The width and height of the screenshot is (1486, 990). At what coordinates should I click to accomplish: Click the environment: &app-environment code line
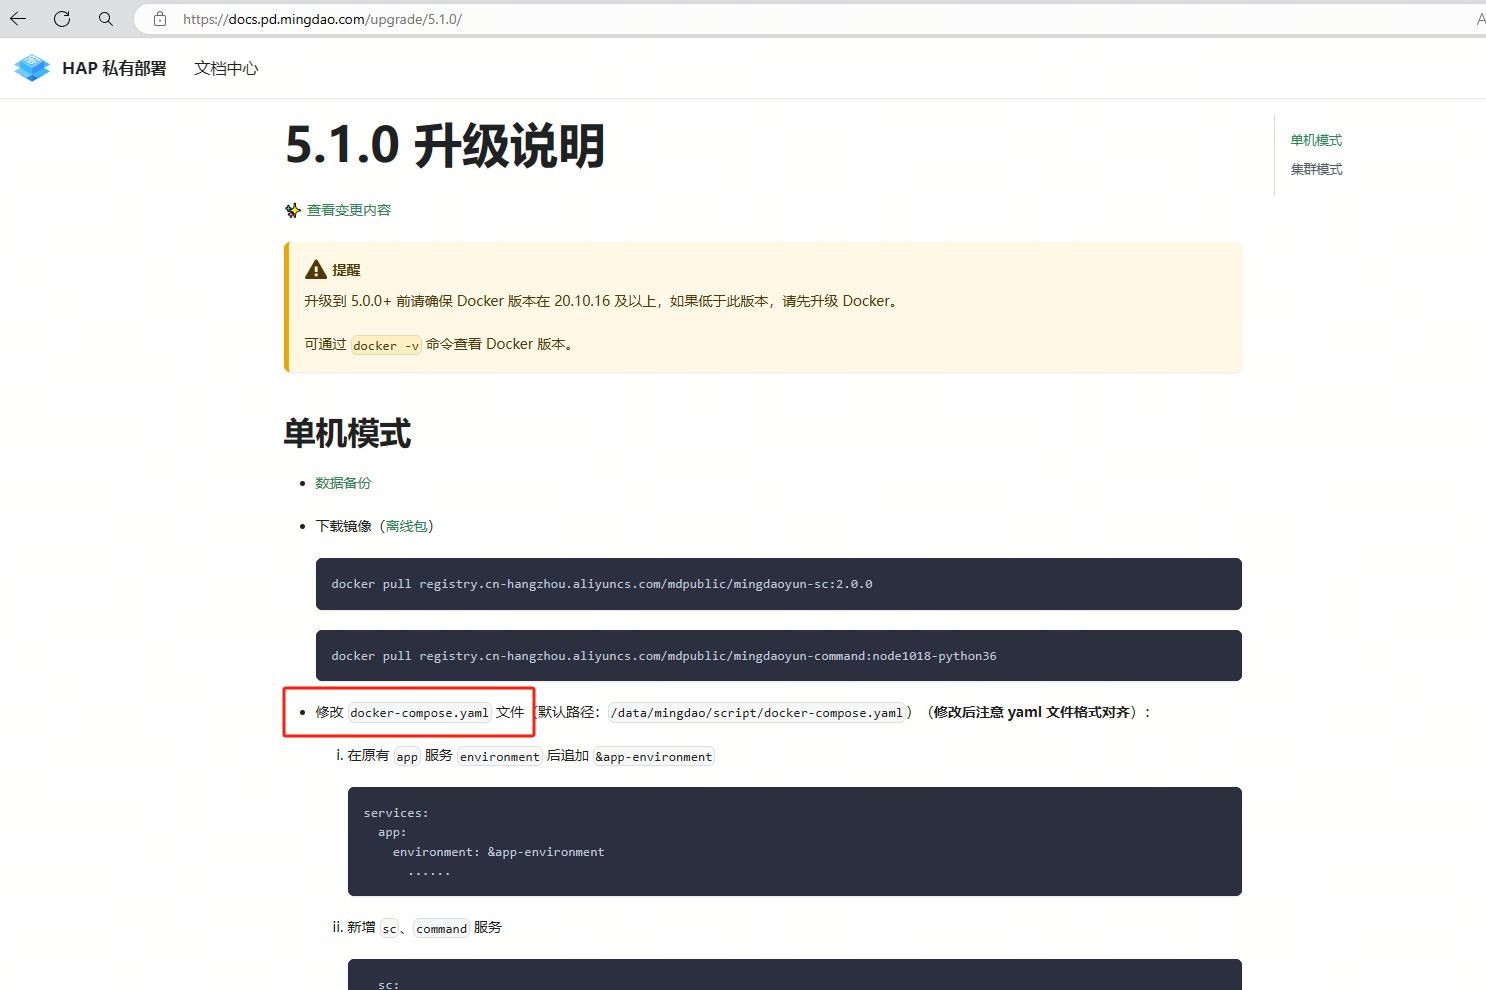pyautogui.click(x=498, y=852)
